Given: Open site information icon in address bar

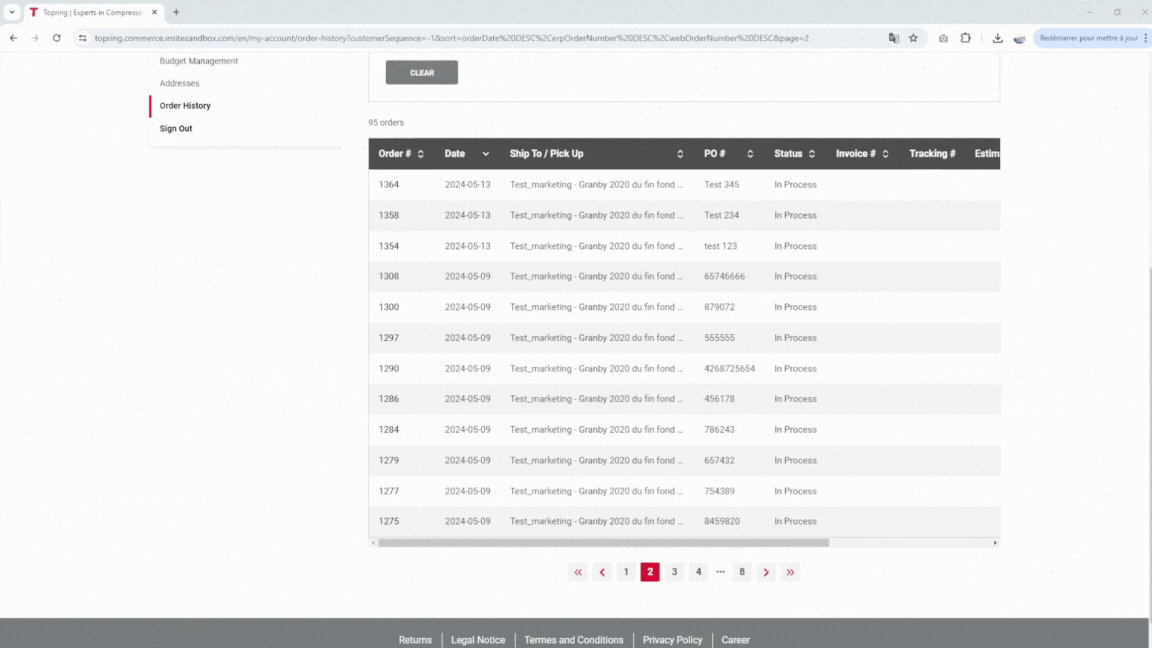Looking at the screenshot, I should coord(82,38).
